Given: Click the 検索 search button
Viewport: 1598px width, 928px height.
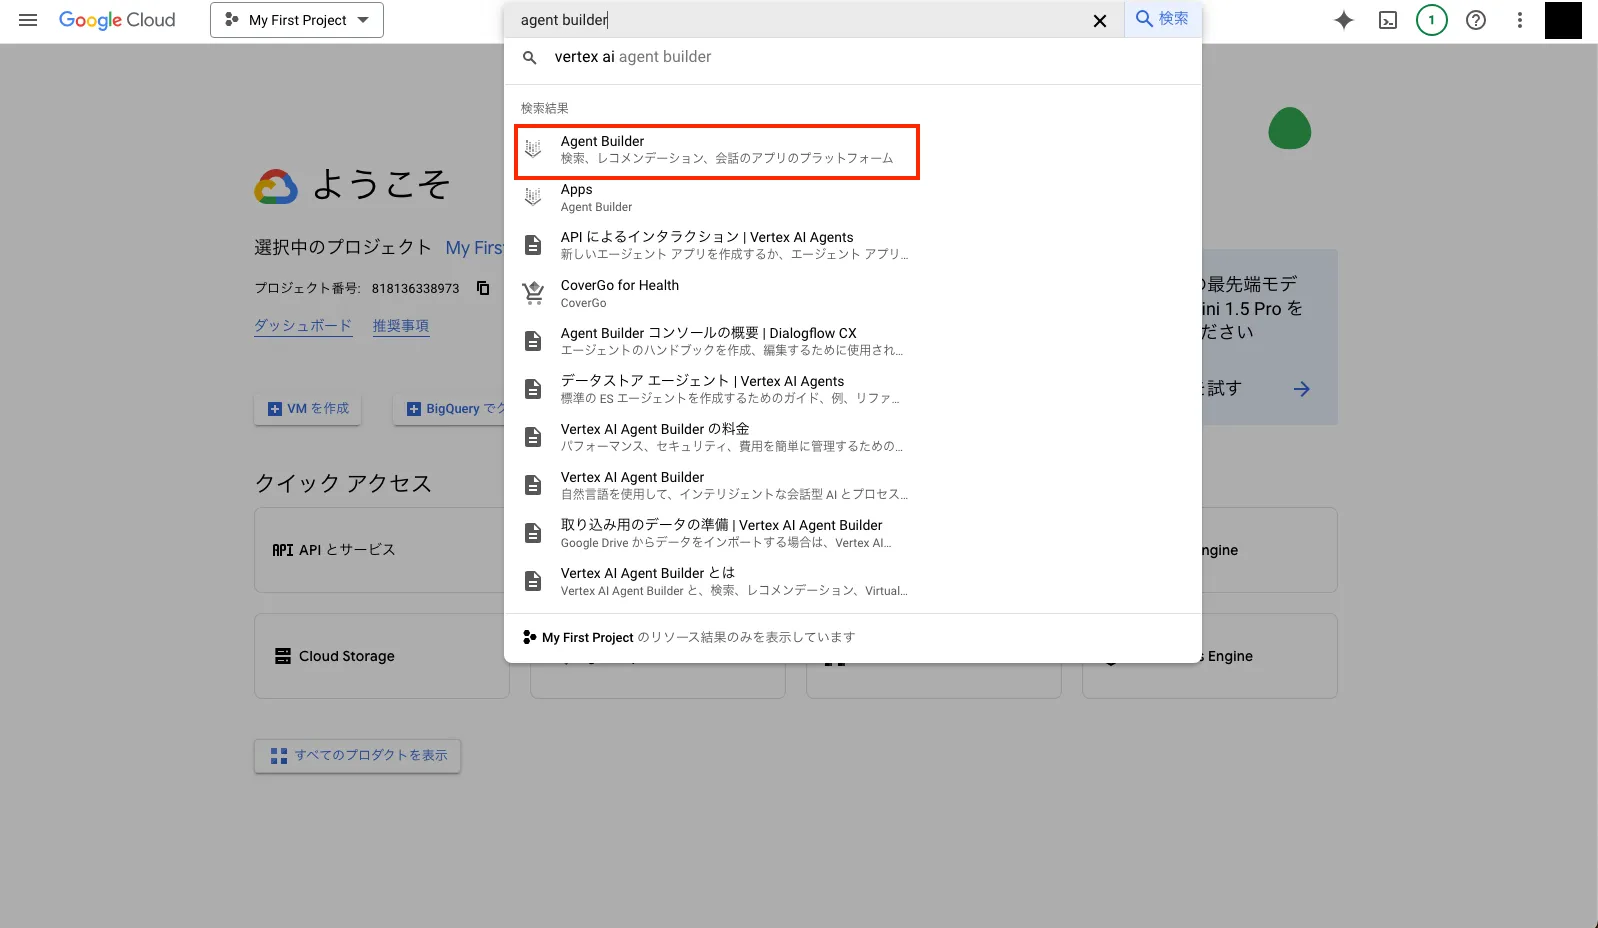Looking at the screenshot, I should point(1163,19).
